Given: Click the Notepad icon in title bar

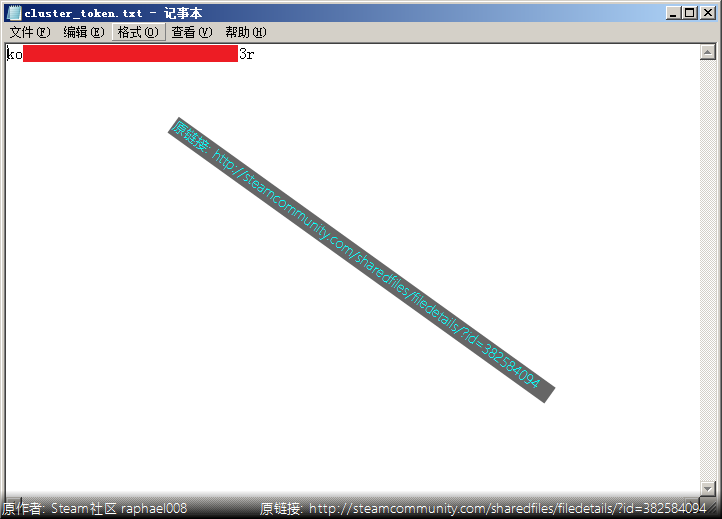Looking at the screenshot, I should pyautogui.click(x=14, y=13).
